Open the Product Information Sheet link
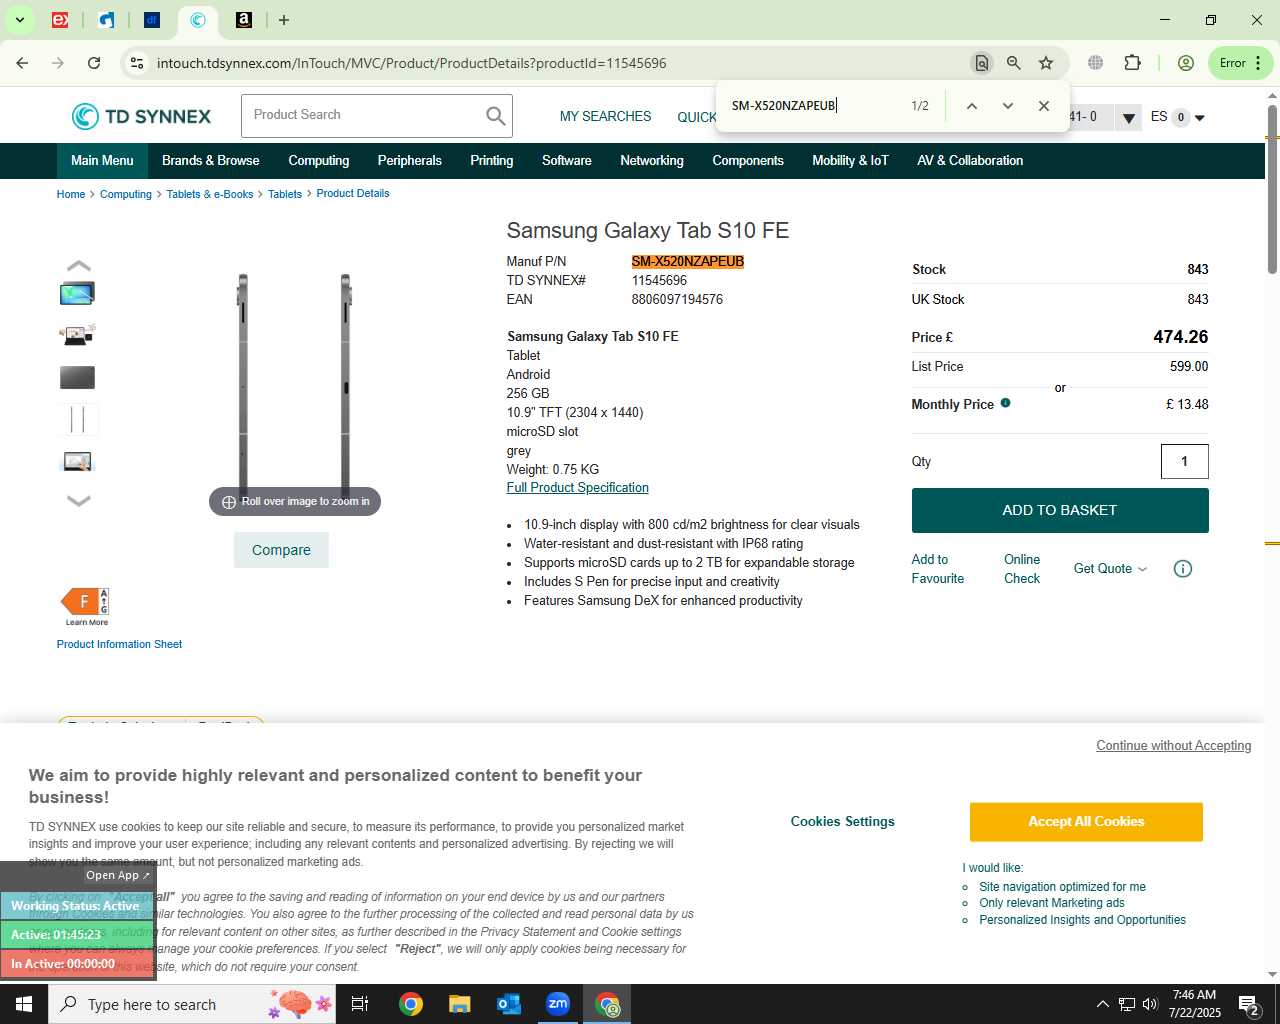This screenshot has height=1024, width=1280. pyautogui.click(x=119, y=645)
